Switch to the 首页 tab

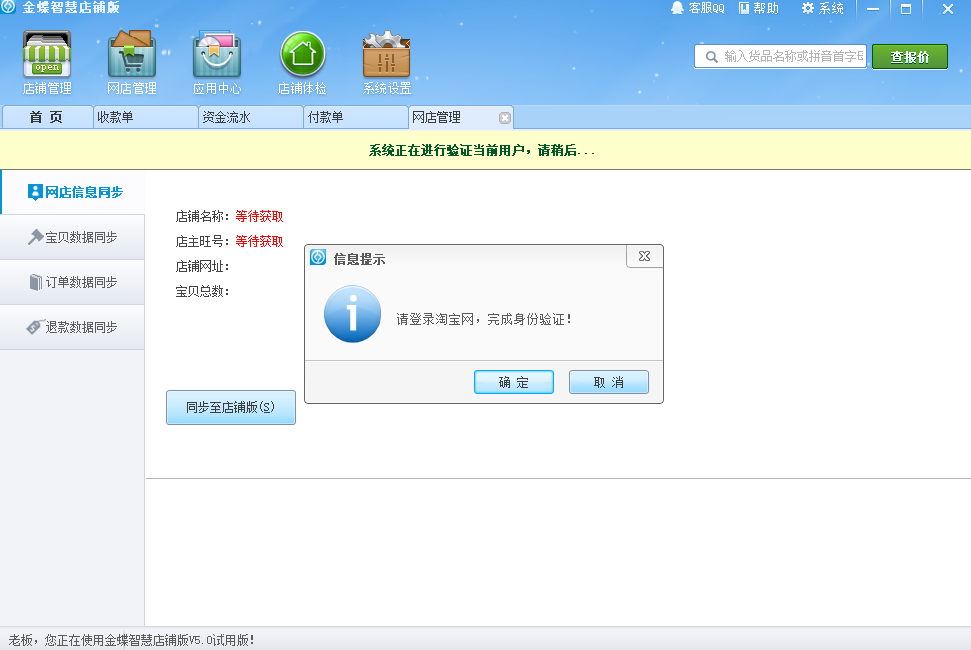[47, 117]
